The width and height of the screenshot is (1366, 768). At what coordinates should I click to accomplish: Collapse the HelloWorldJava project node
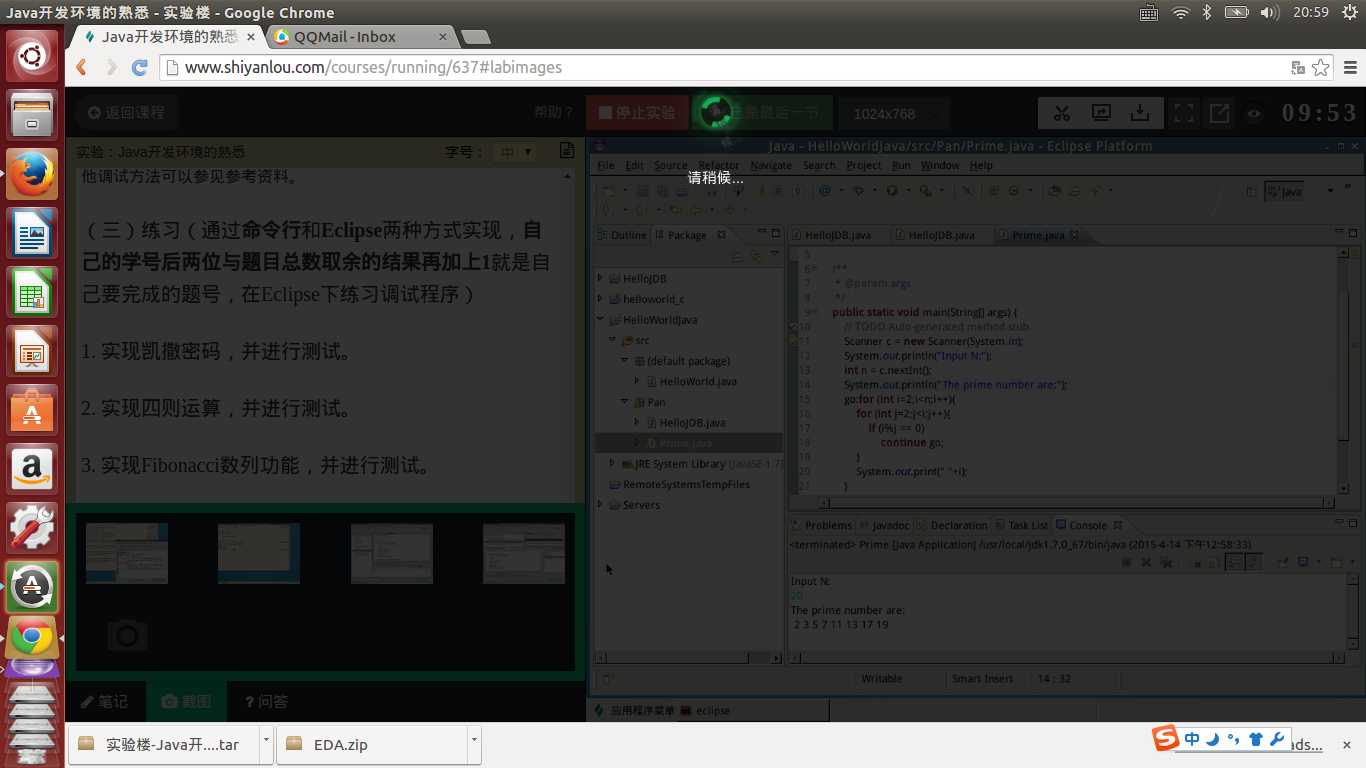(601, 320)
